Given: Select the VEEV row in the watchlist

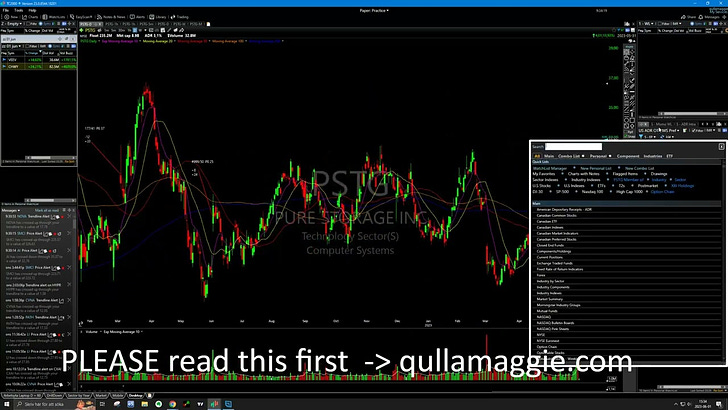Looking at the screenshot, I should tap(39, 60).
